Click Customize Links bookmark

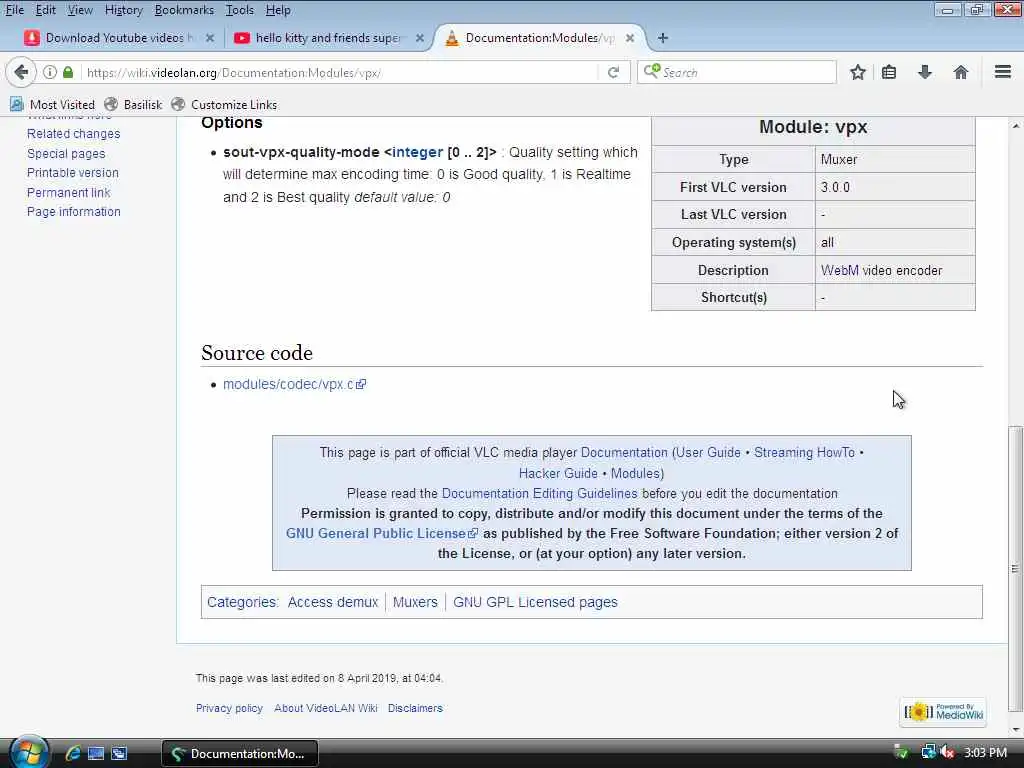click(224, 104)
